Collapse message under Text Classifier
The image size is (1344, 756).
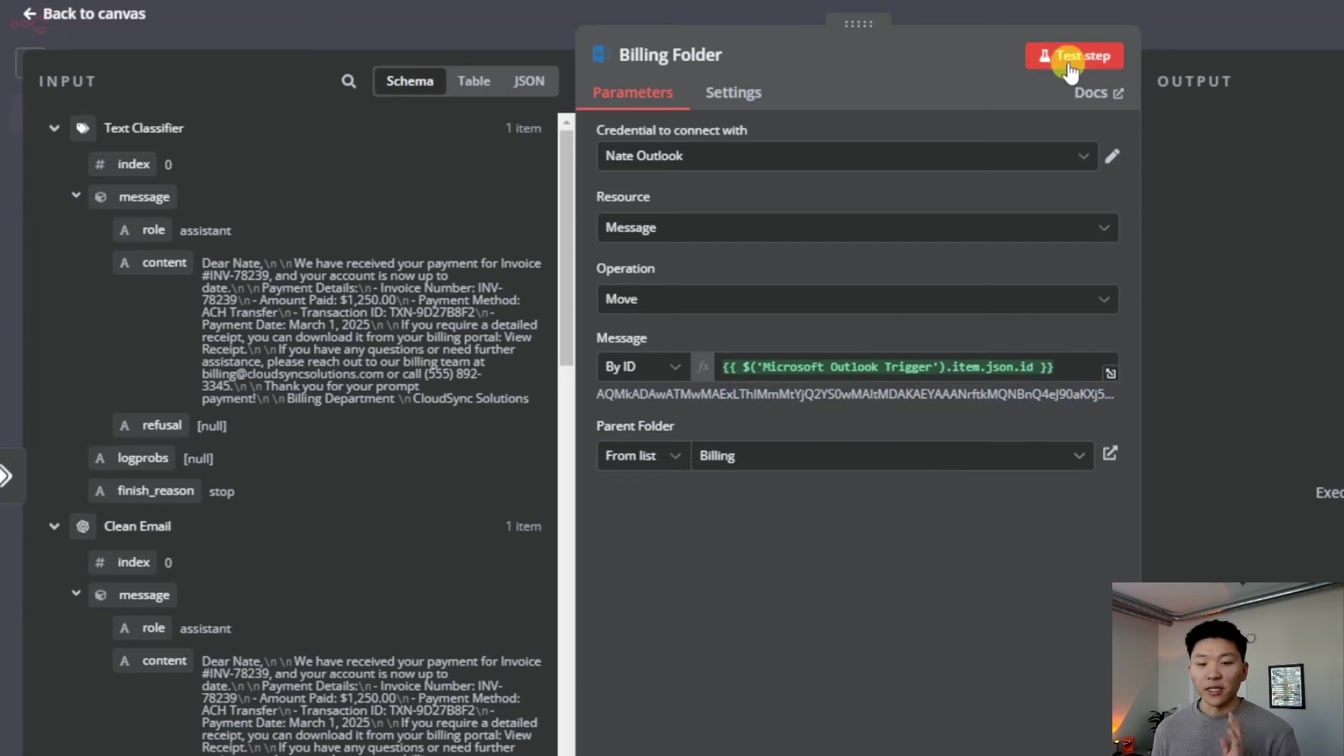pyautogui.click(x=76, y=196)
